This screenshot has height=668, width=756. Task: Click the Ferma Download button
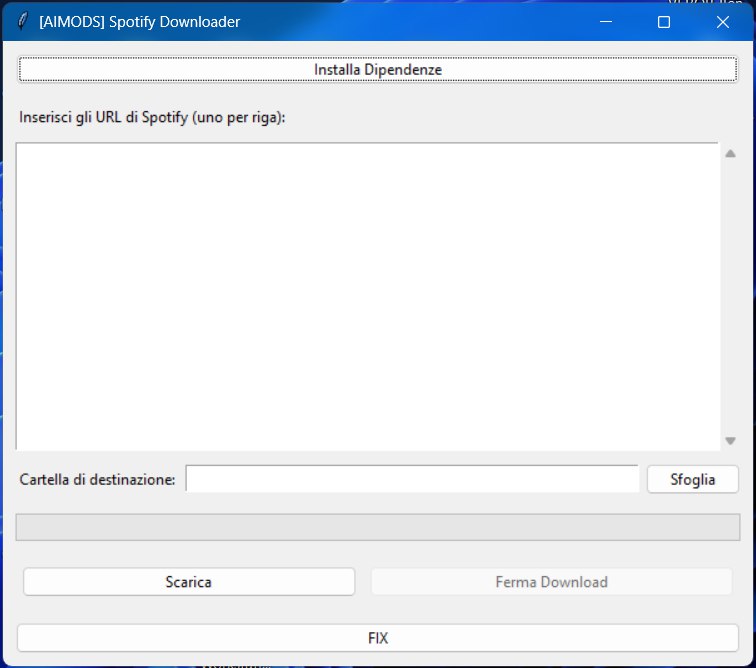[x=551, y=582]
